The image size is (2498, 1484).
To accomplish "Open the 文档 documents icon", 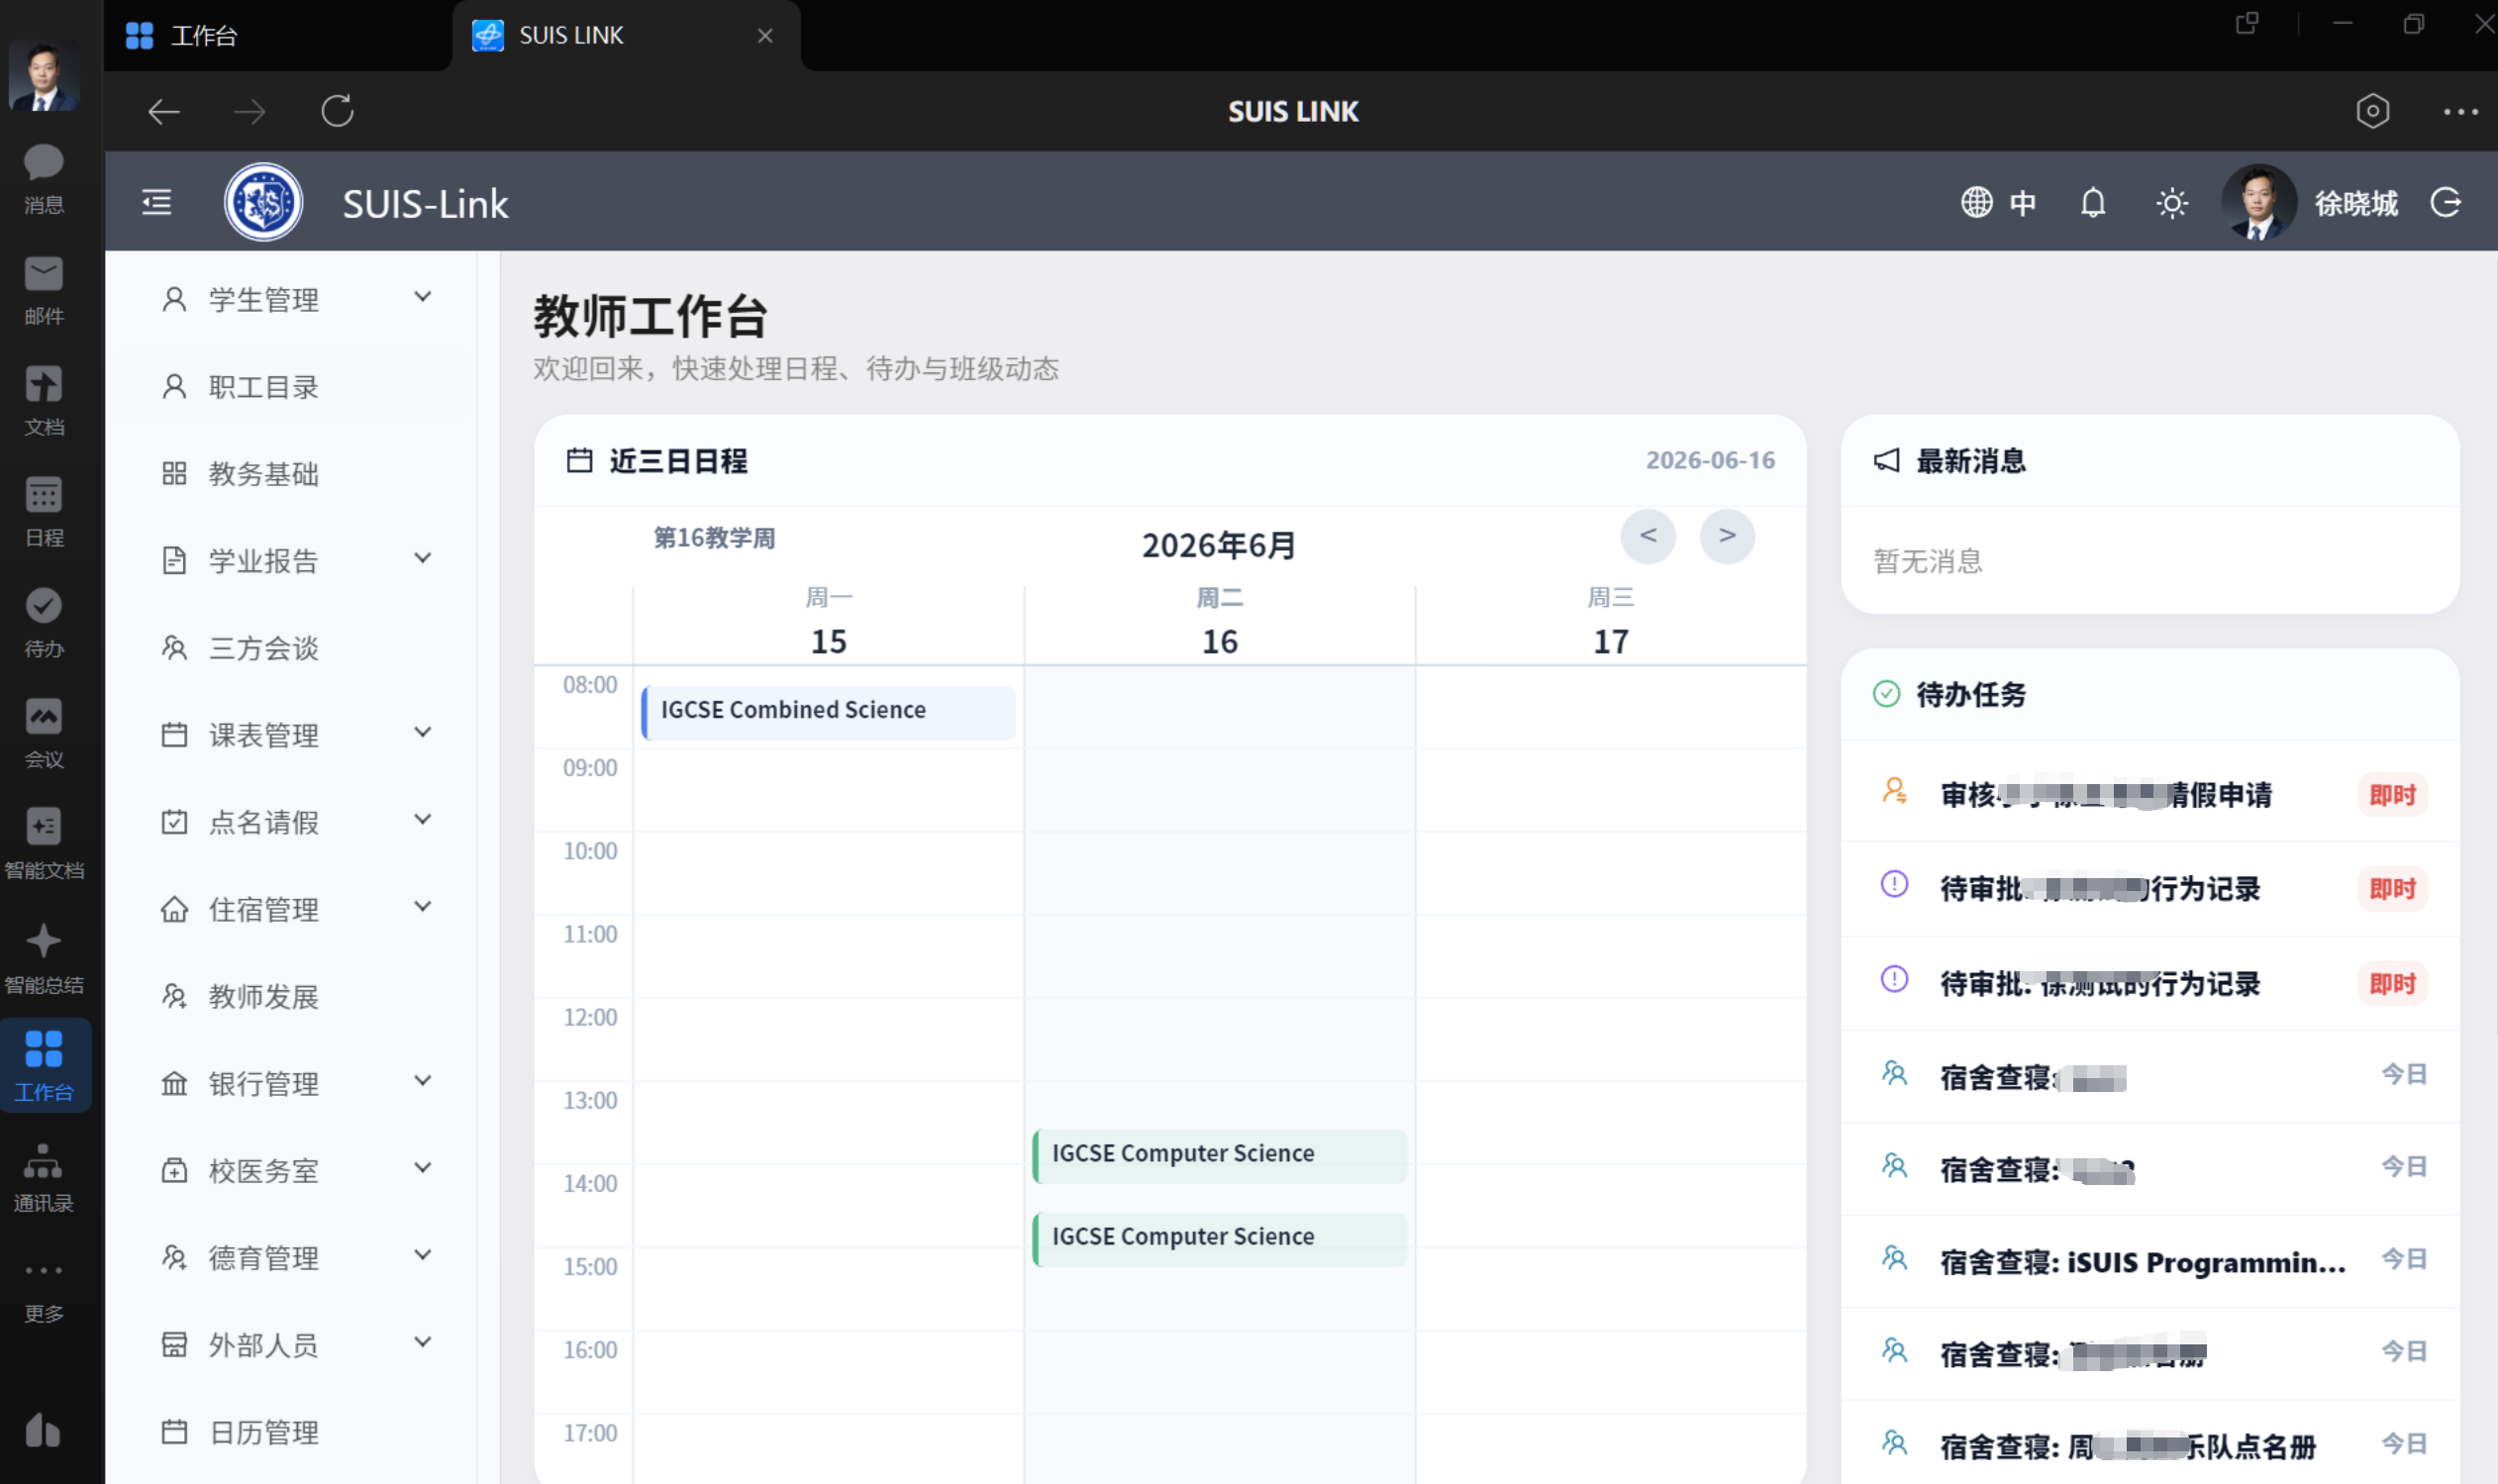I will 43,402.
